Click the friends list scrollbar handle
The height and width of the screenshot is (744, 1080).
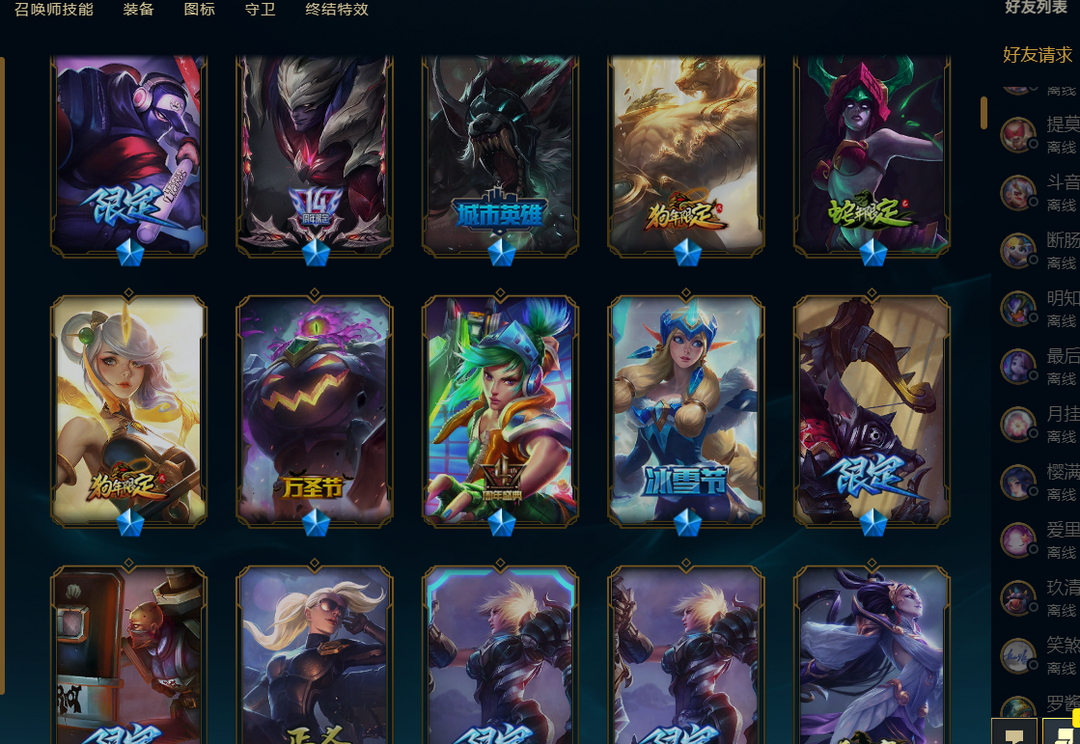point(984,112)
